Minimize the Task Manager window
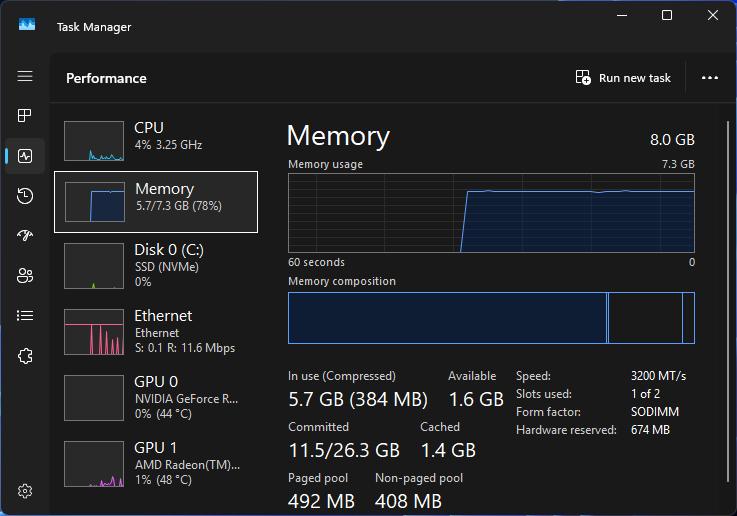 pyautogui.click(x=622, y=16)
